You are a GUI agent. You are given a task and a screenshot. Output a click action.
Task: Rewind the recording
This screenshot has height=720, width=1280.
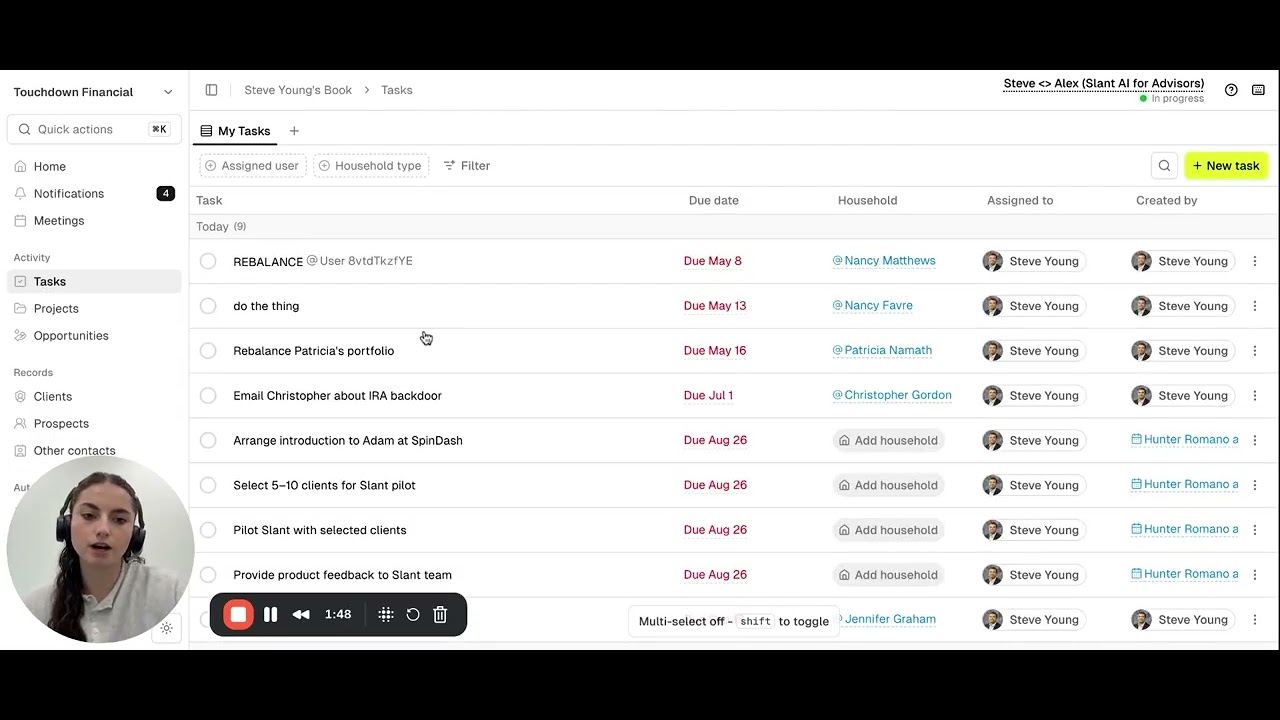click(301, 615)
